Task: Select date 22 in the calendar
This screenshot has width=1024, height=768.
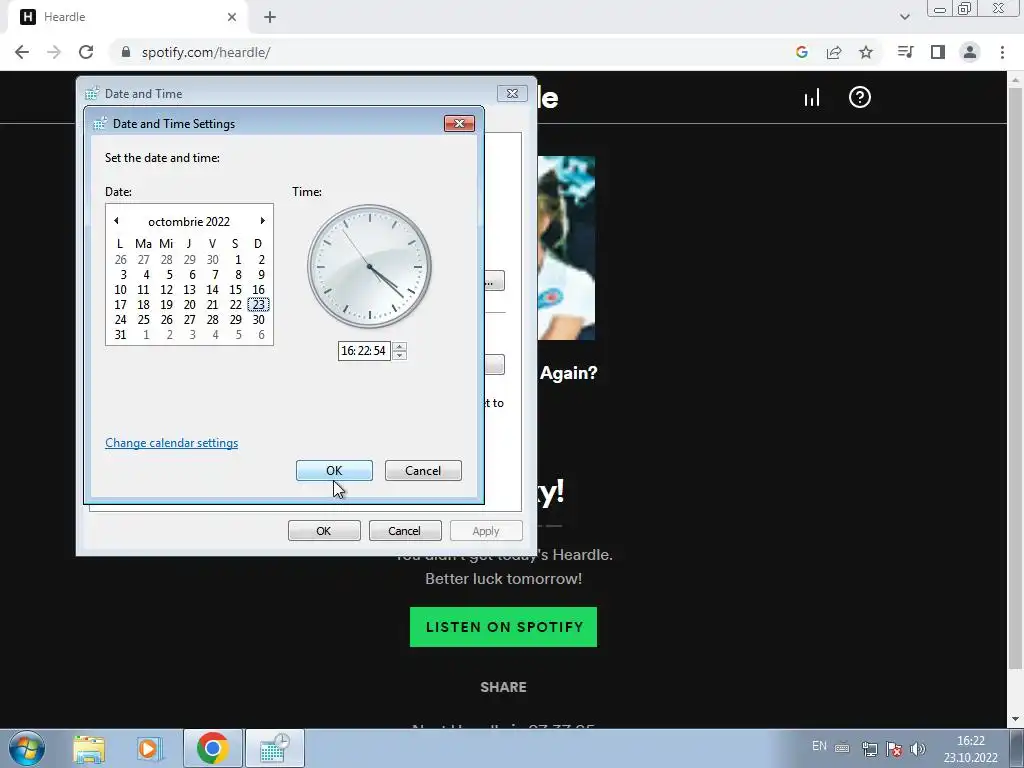Action: point(235,304)
